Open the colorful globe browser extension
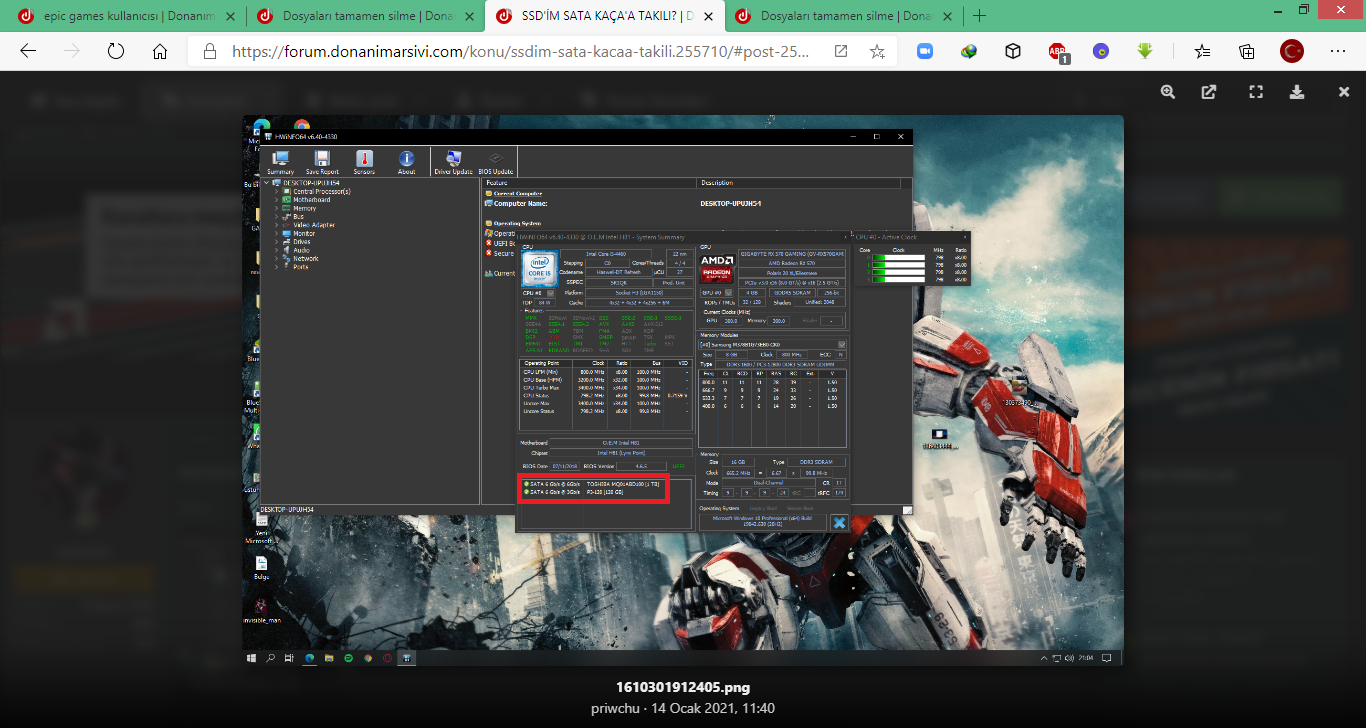This screenshot has height=728, width=1366. tap(969, 52)
